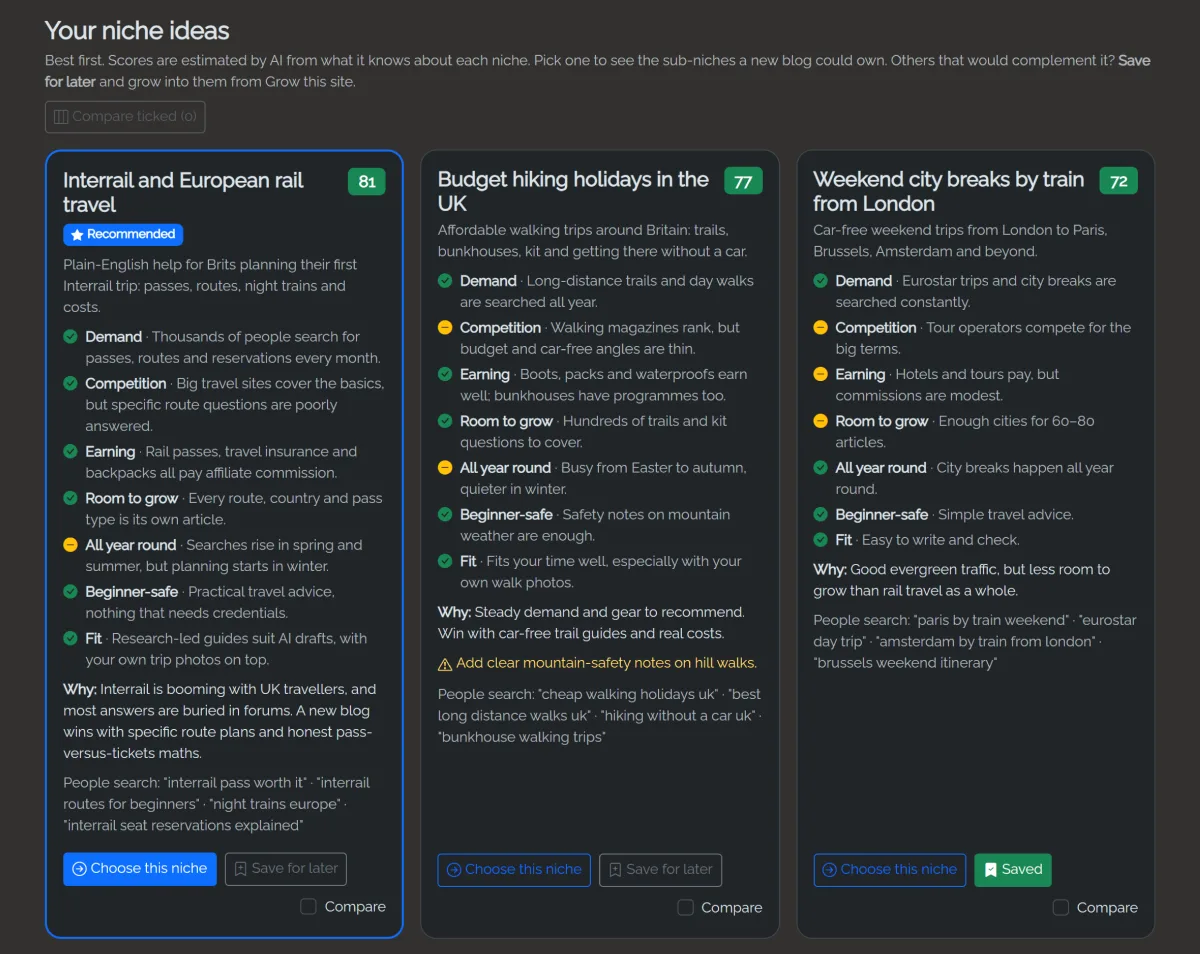The height and width of the screenshot is (954, 1200).
Task: Click the "Weekend city breaks by train from London" title
Action: click(x=949, y=191)
